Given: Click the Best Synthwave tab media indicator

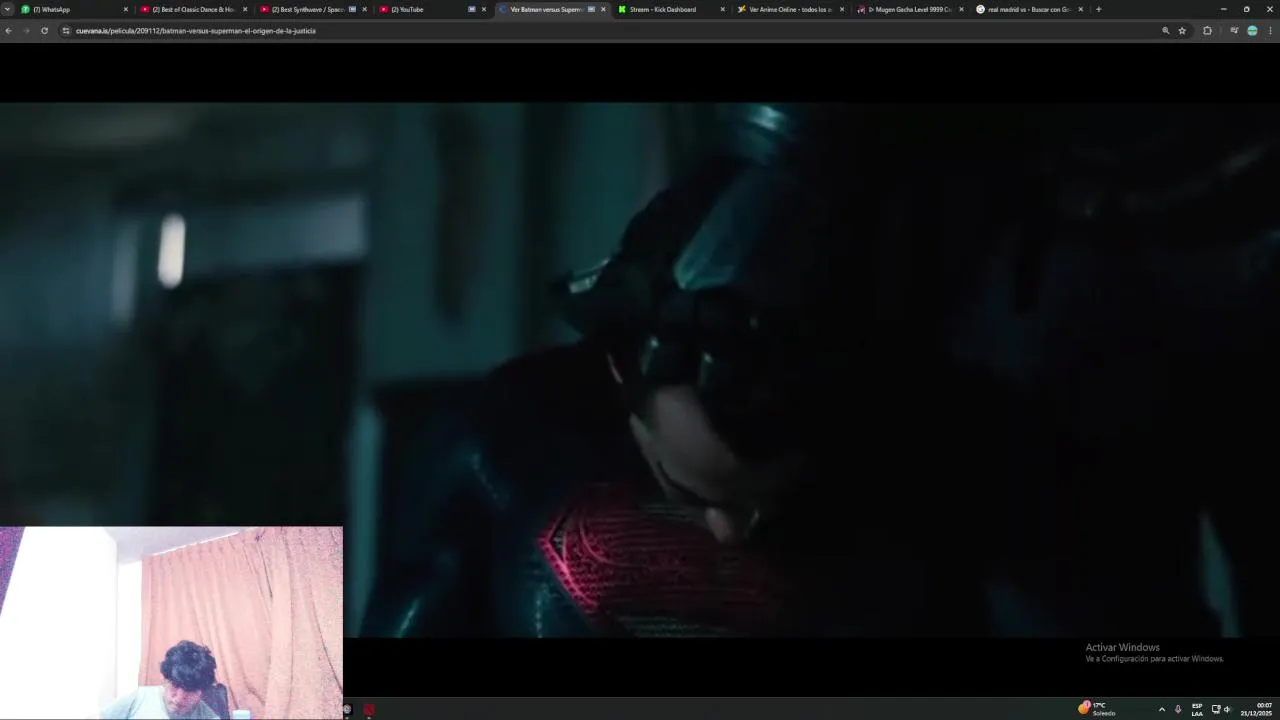Looking at the screenshot, I should (352, 9).
